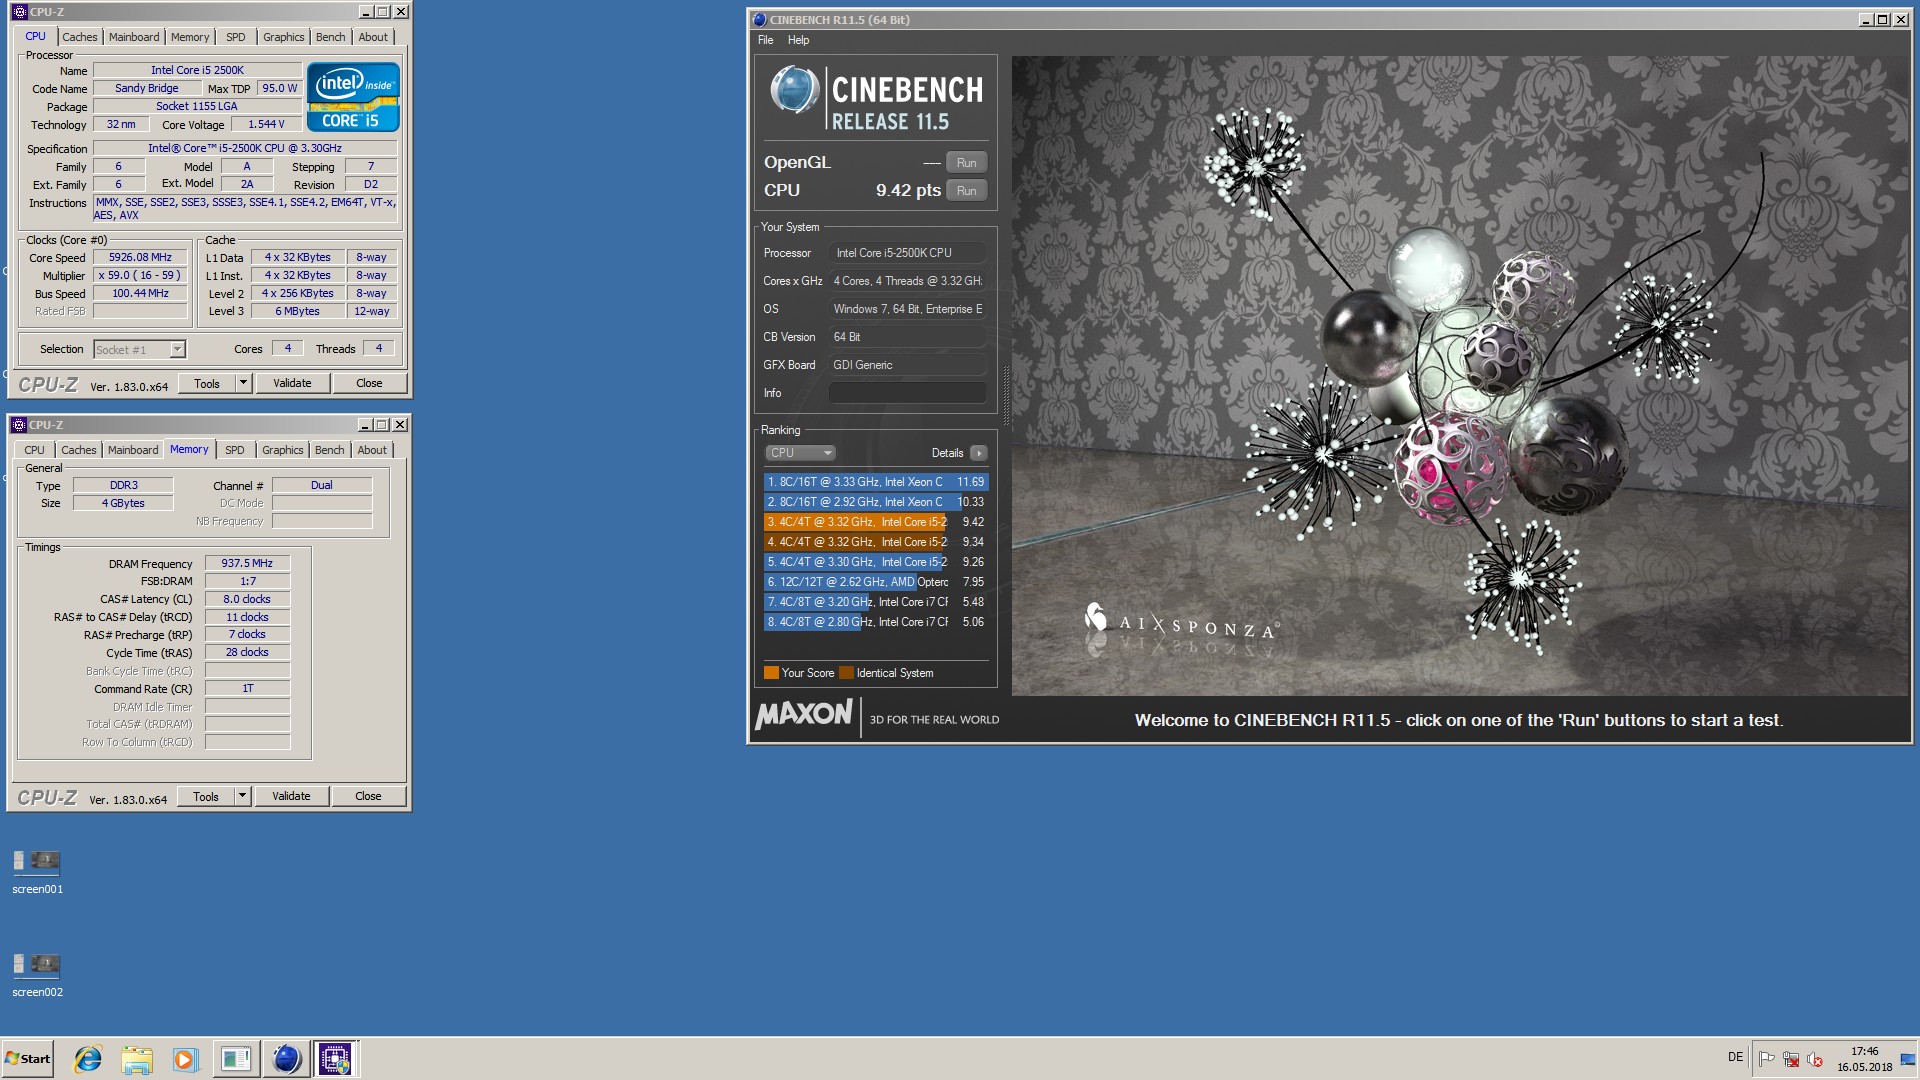
Task: Open taskbar application with window icon
Action: pos(236,1059)
